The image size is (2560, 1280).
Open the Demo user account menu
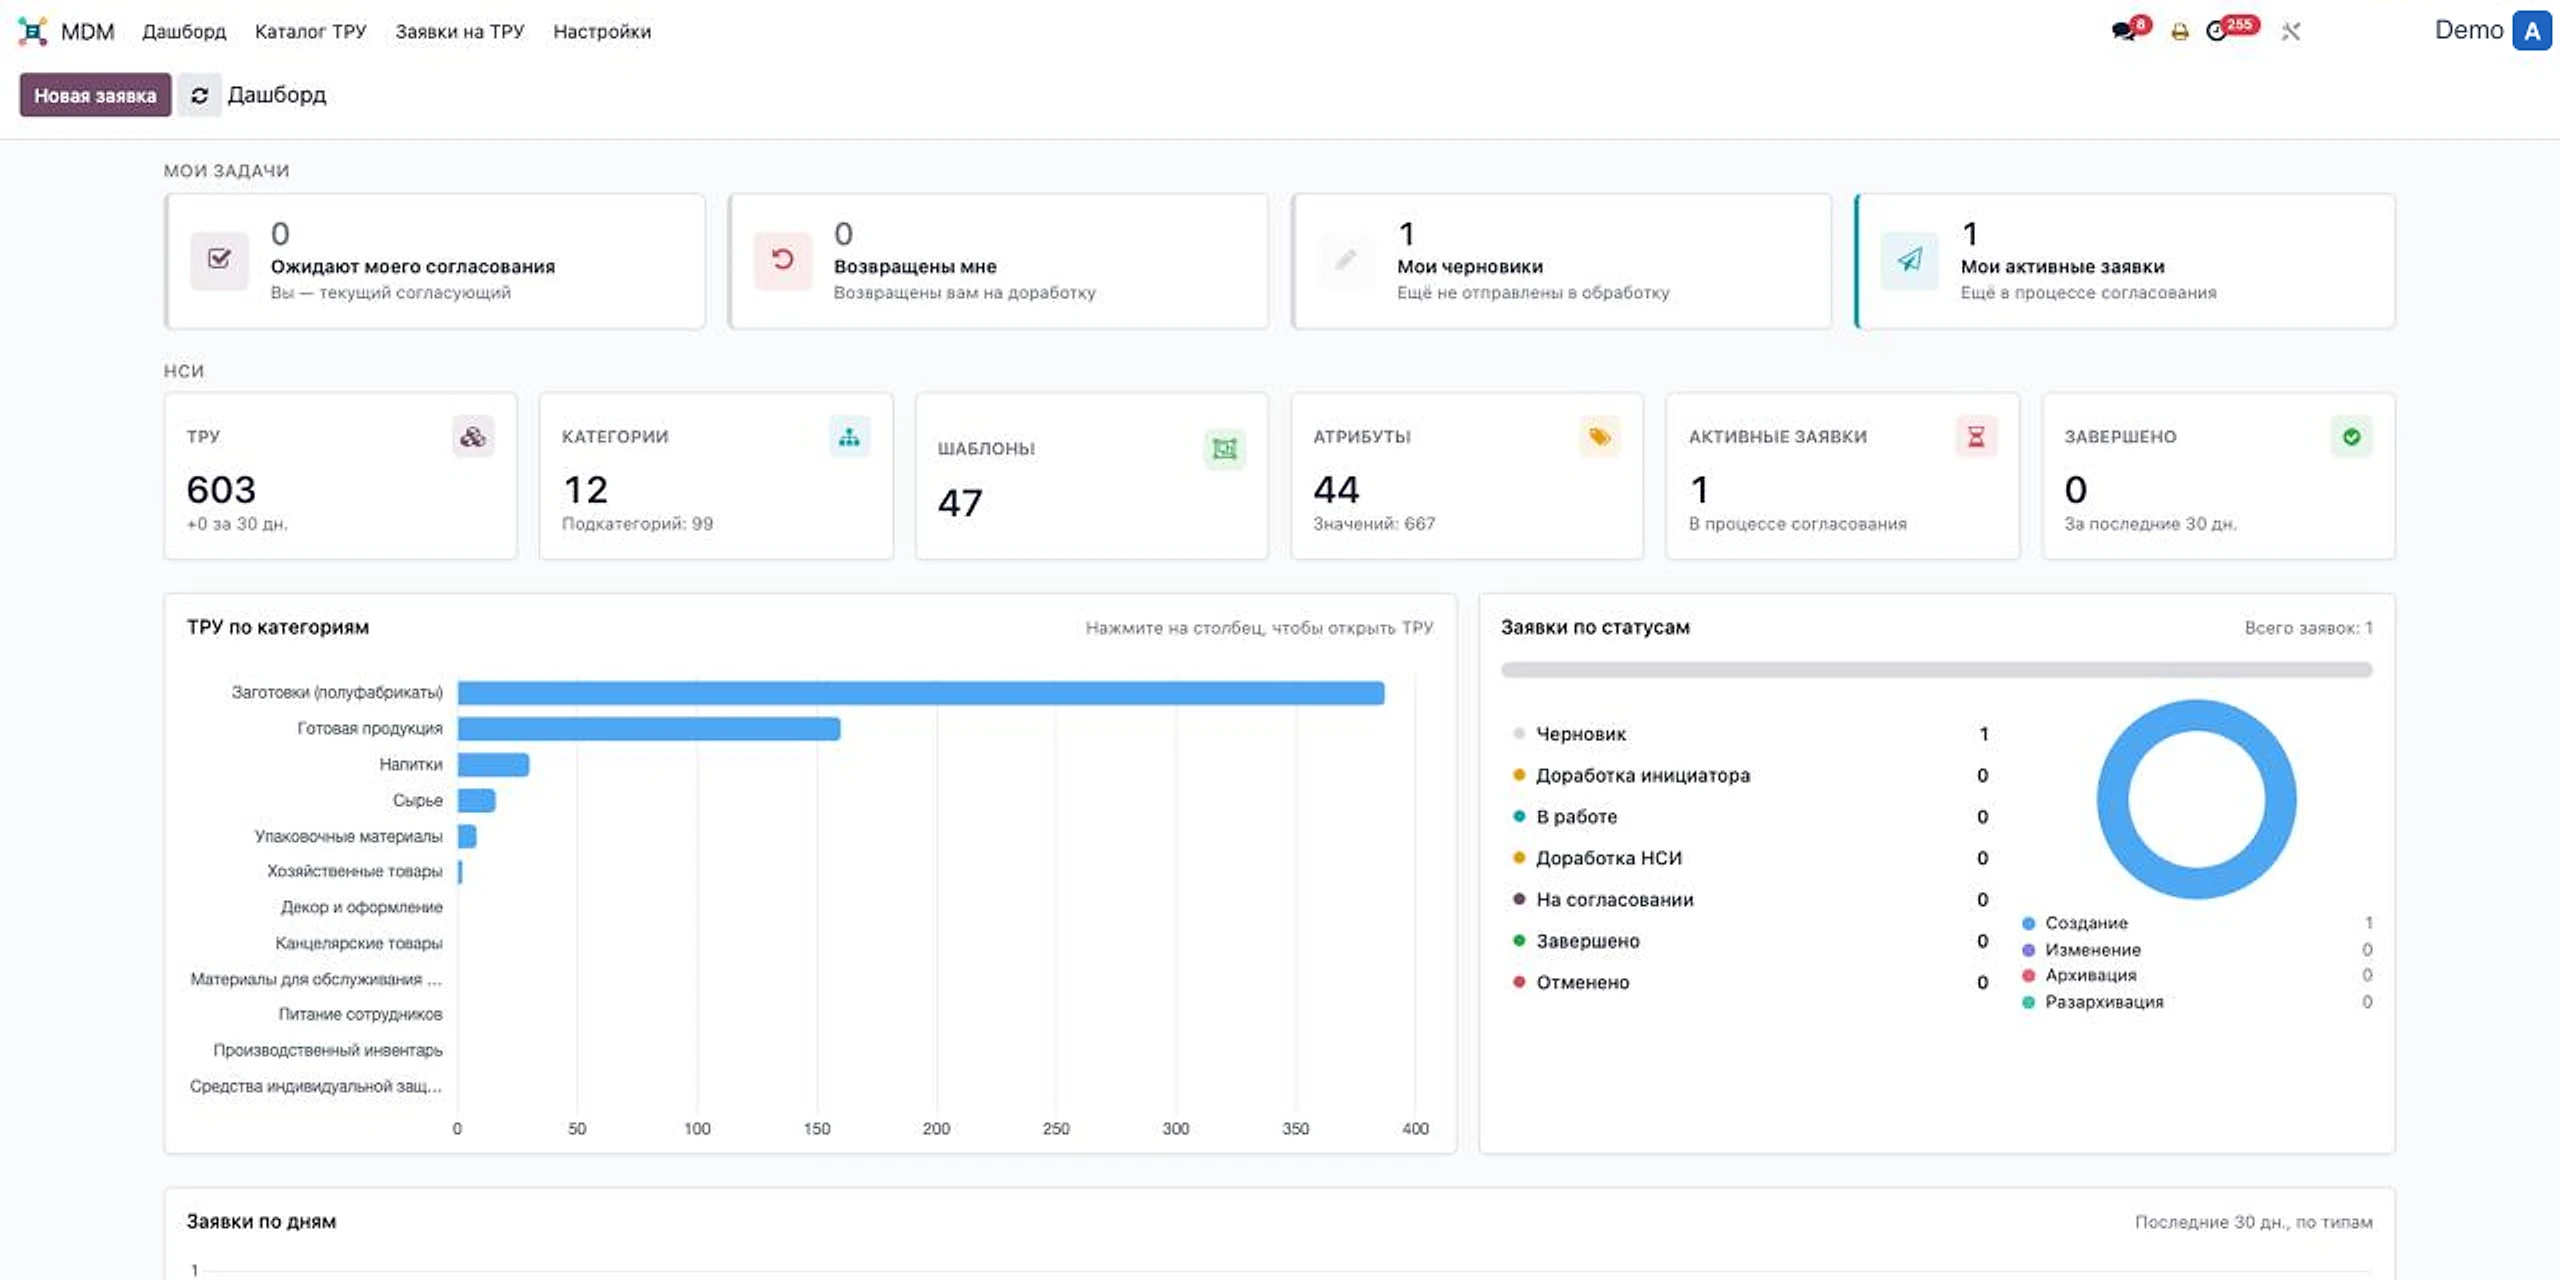[2492, 31]
